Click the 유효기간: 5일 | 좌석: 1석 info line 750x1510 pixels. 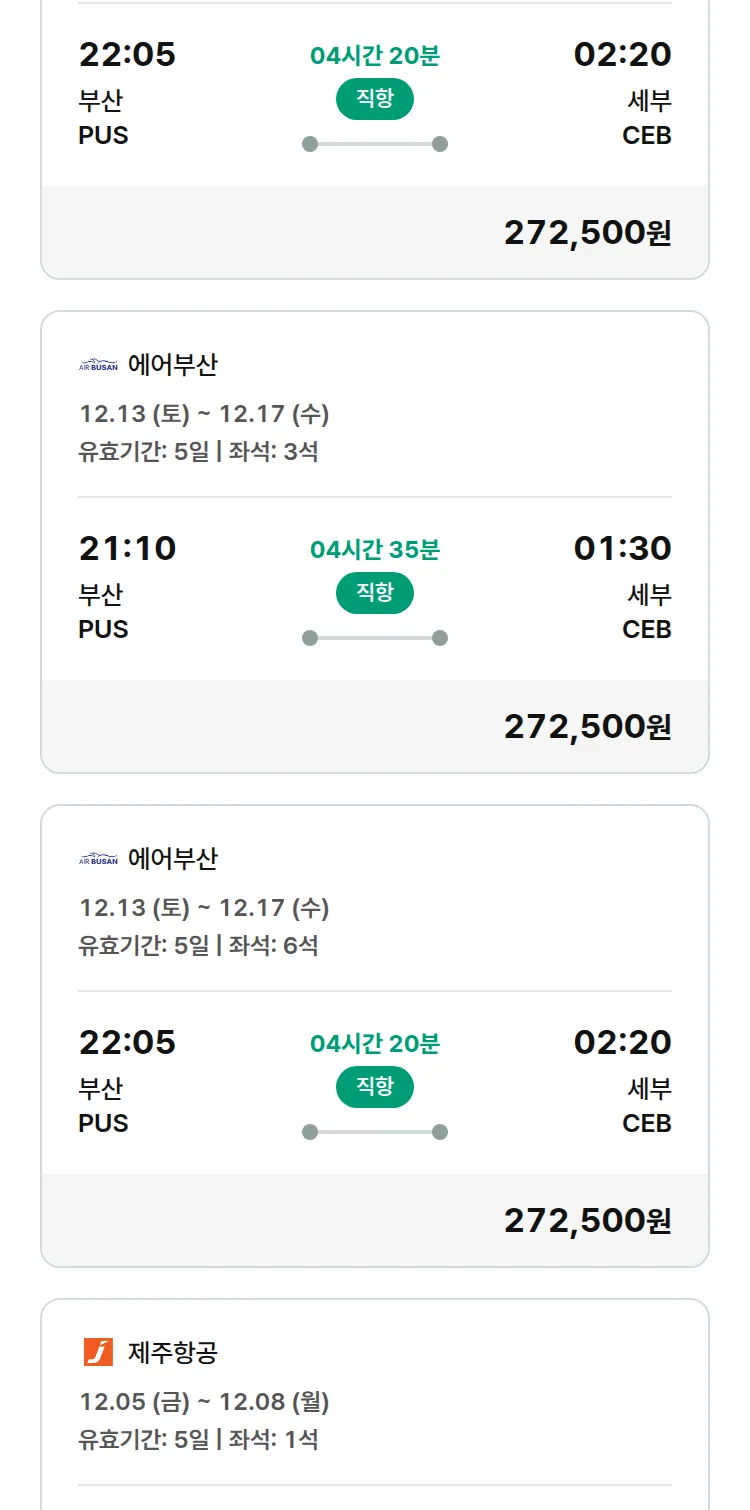pyautogui.click(x=198, y=1440)
